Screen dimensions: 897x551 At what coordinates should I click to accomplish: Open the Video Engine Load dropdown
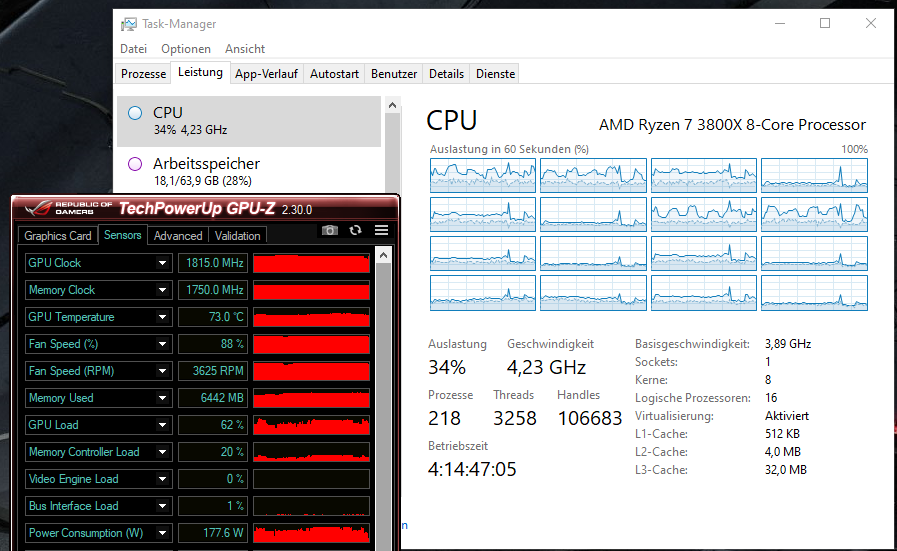[x=162, y=479]
